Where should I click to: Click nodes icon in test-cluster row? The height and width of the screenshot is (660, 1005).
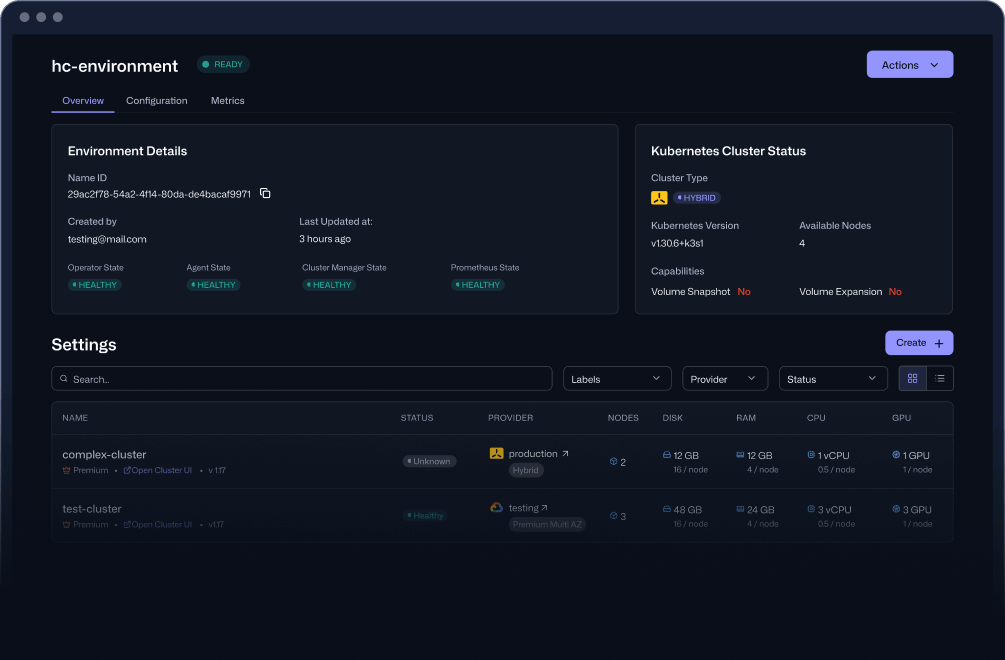[x=613, y=516]
